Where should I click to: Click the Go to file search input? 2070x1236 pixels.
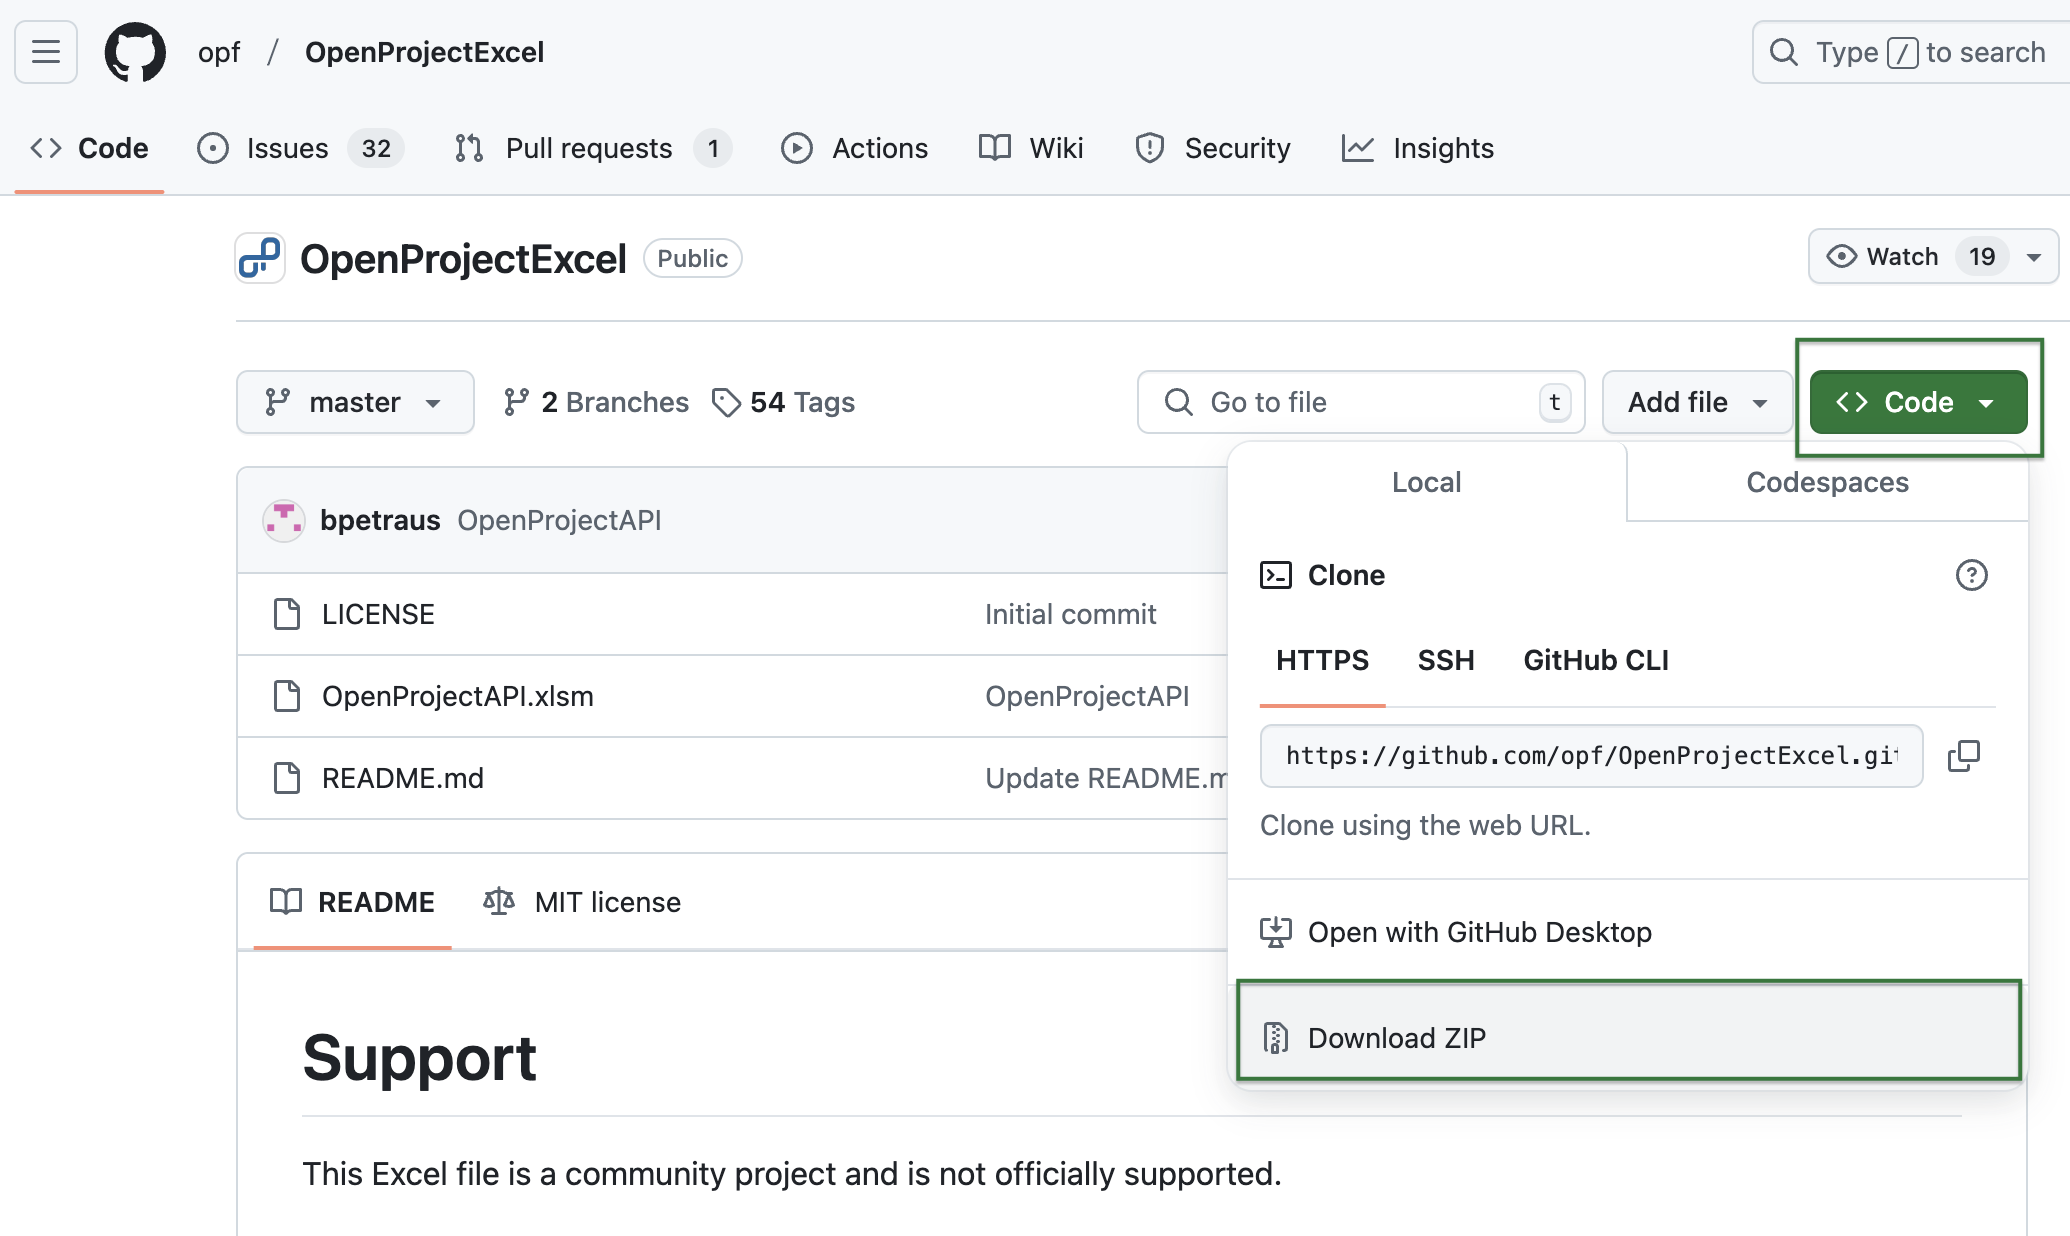coord(1354,400)
